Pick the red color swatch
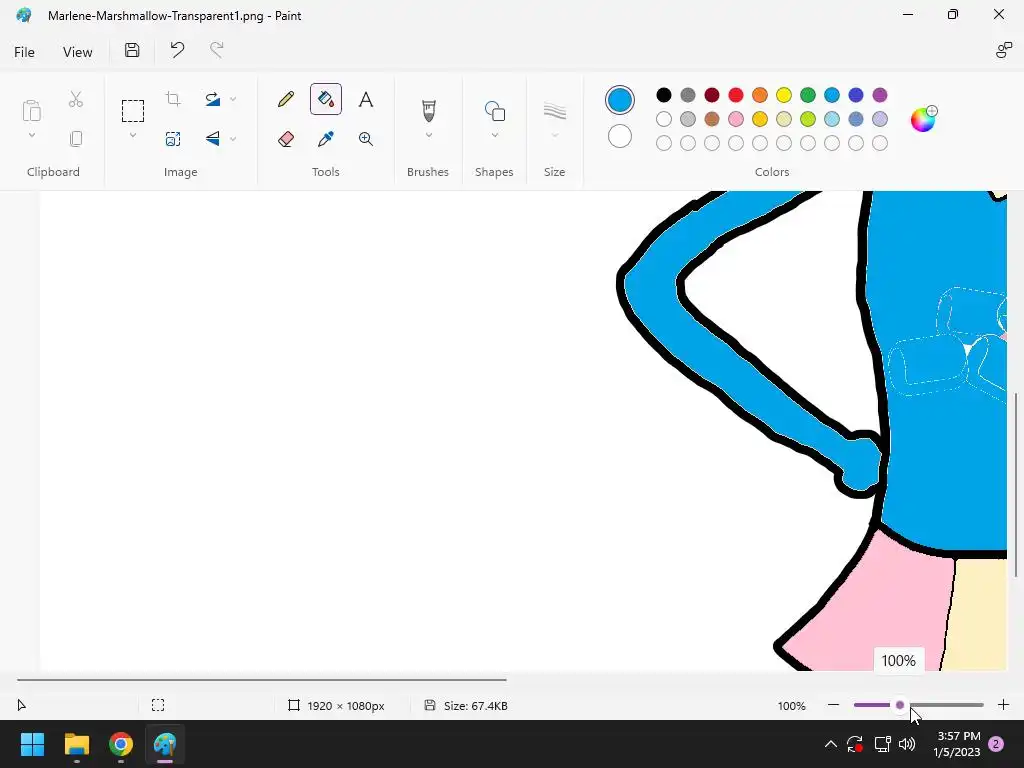The height and width of the screenshot is (768, 1024). [x=736, y=95]
